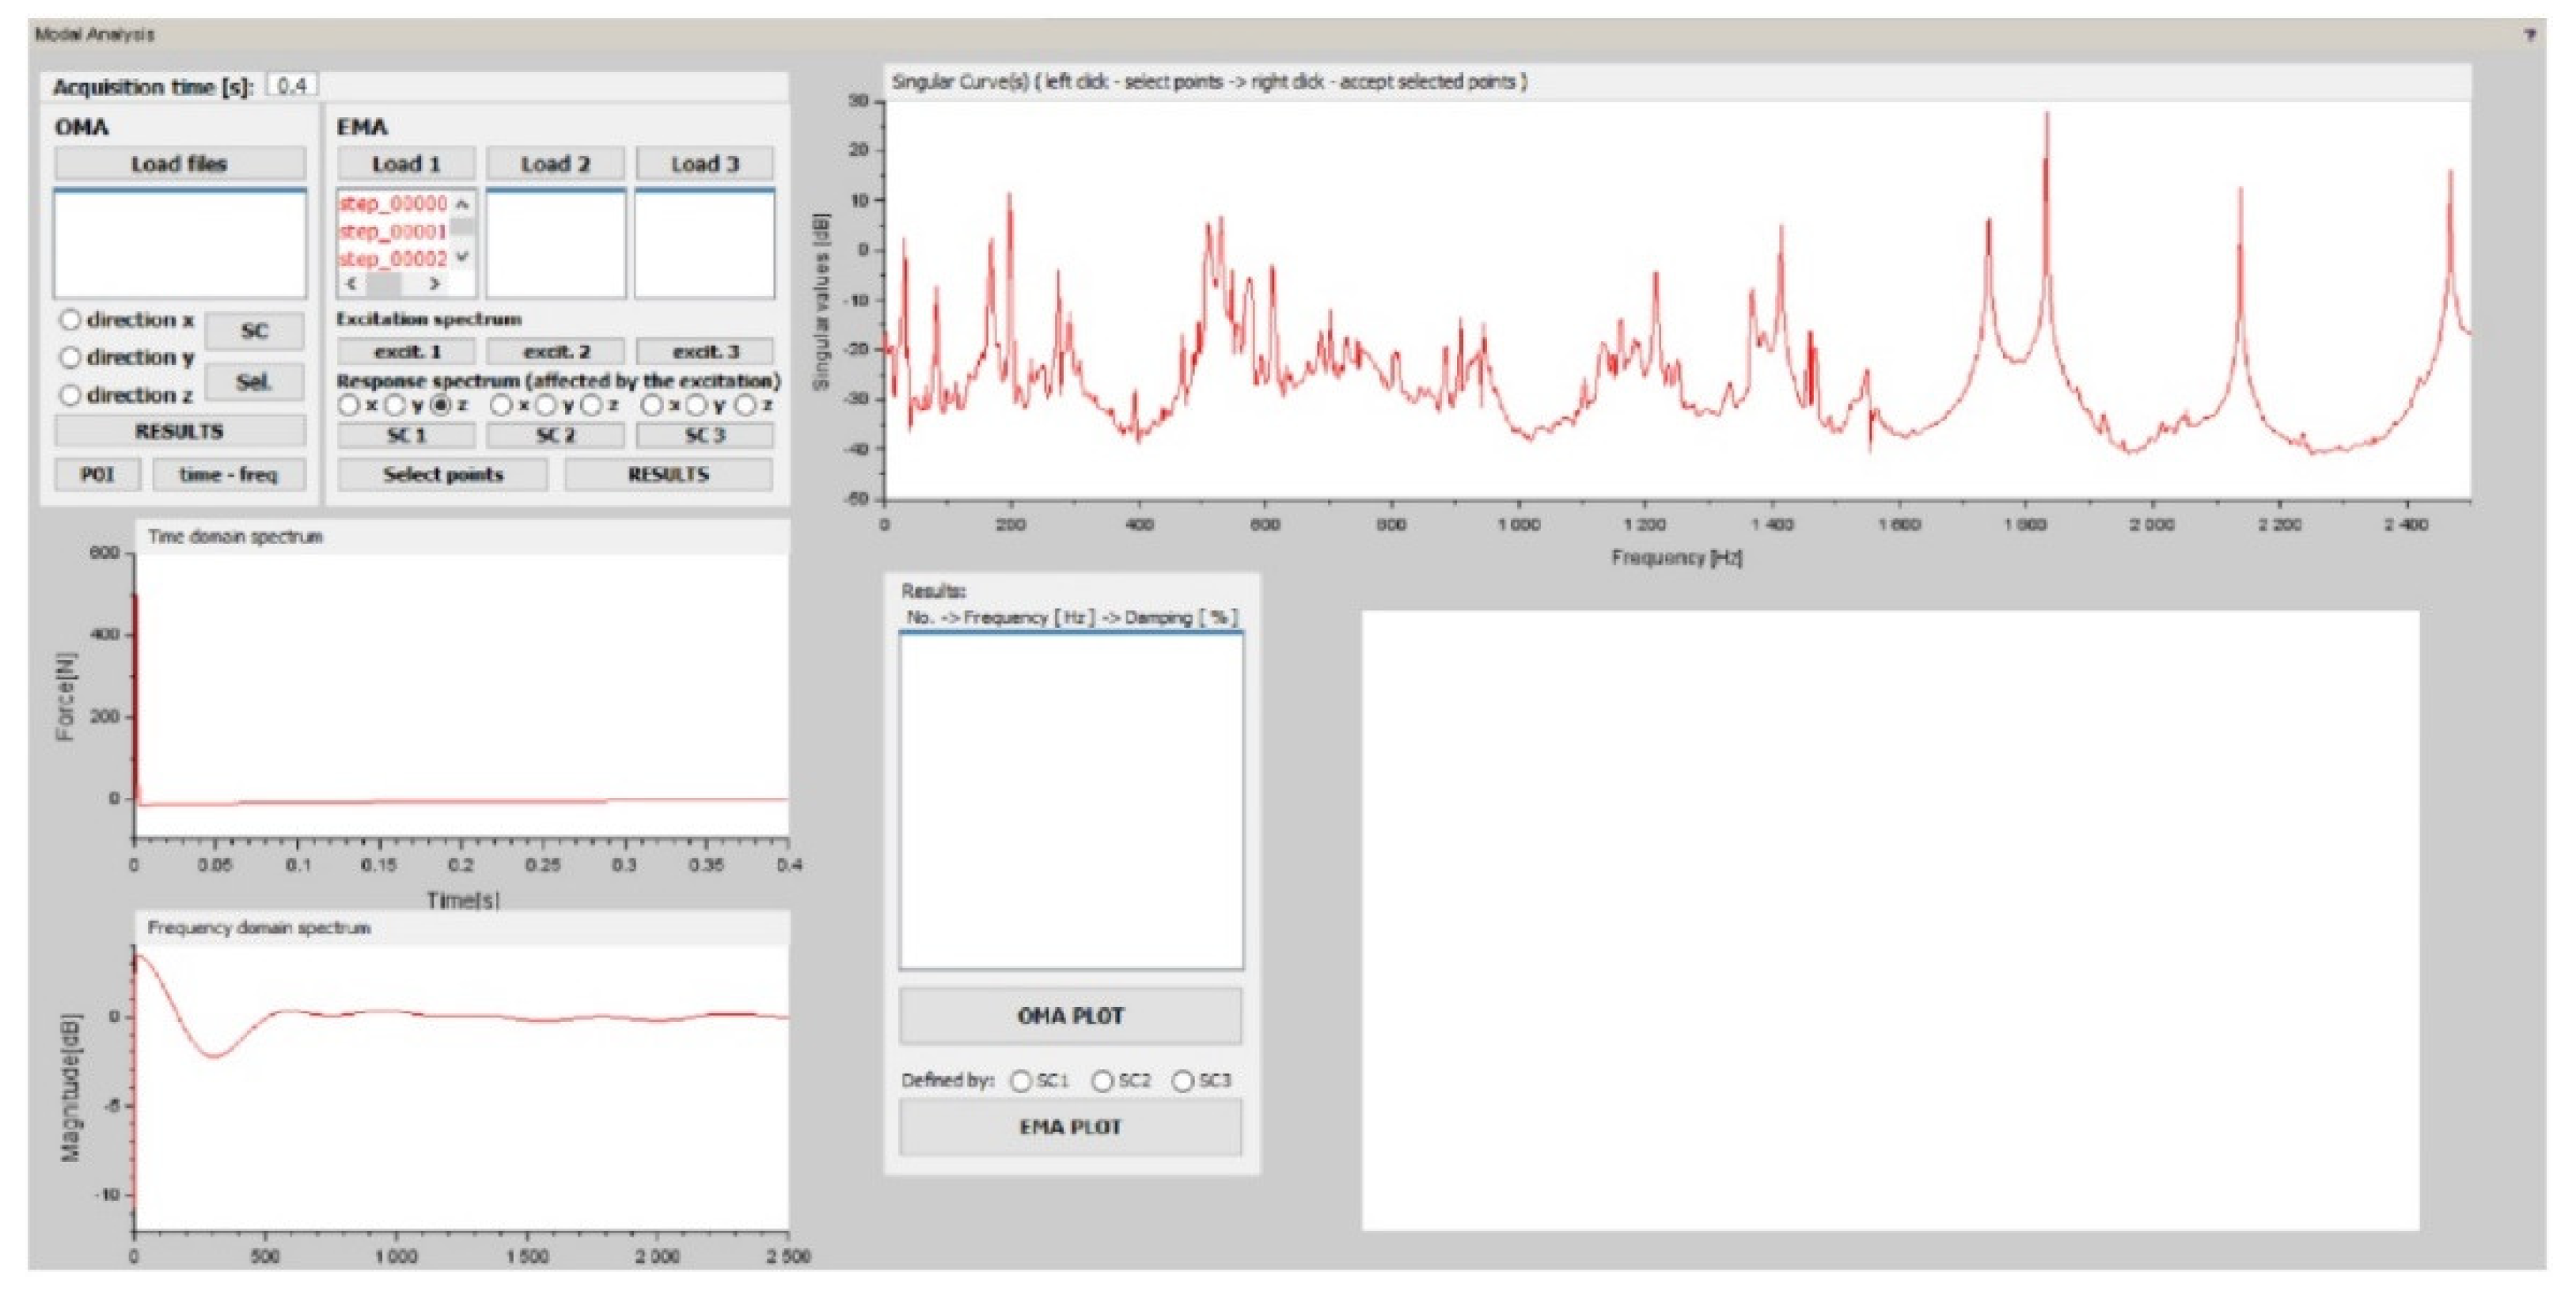Screen dimensions: 2576x1295
Task: Click the EMA PLOT button
Action: [1070, 1127]
